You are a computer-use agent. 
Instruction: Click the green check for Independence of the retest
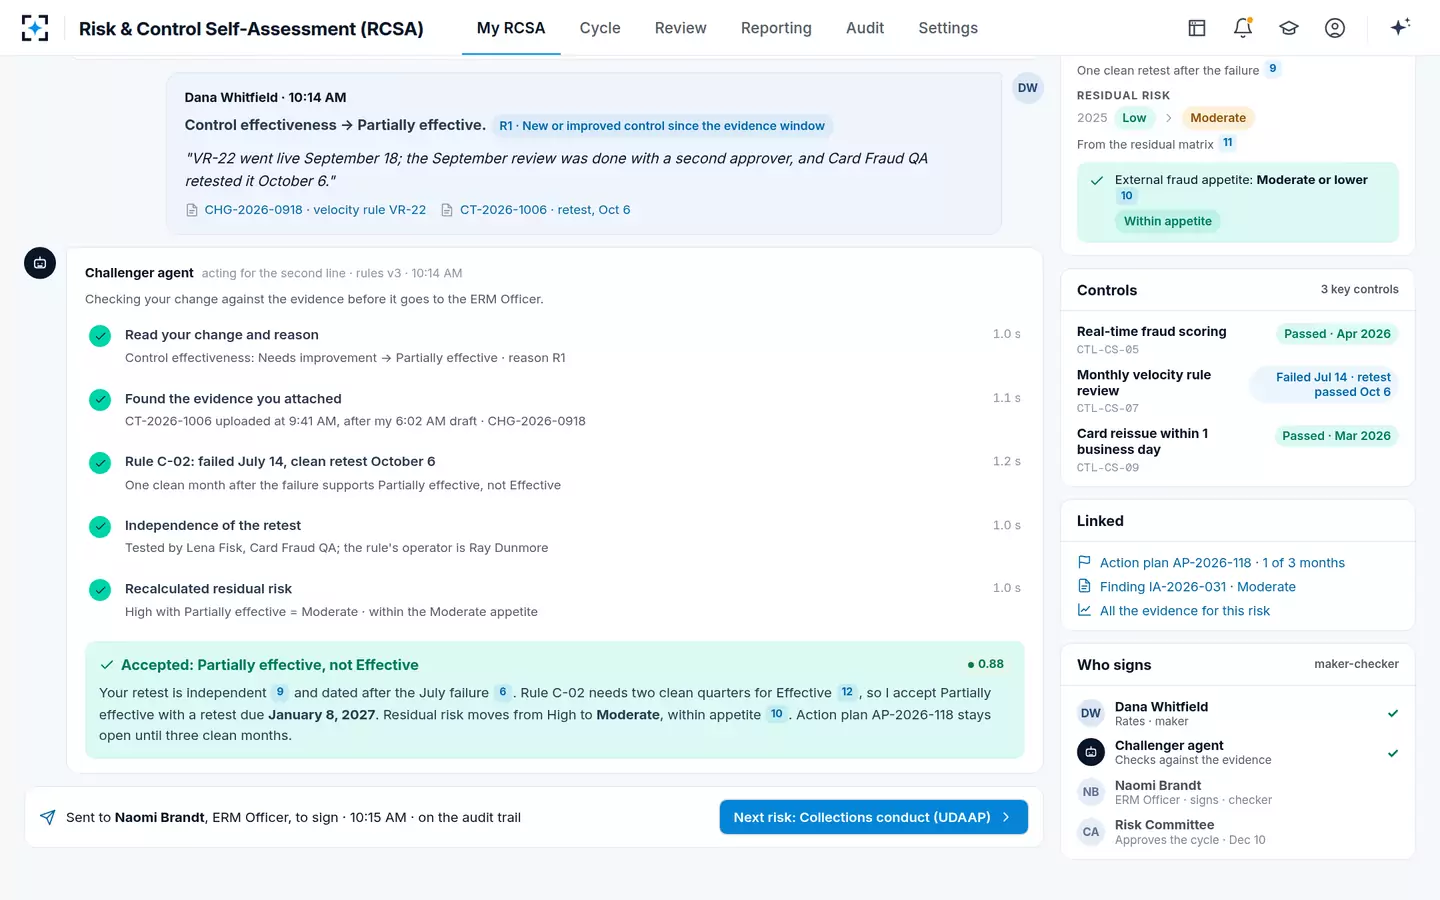[100, 526]
